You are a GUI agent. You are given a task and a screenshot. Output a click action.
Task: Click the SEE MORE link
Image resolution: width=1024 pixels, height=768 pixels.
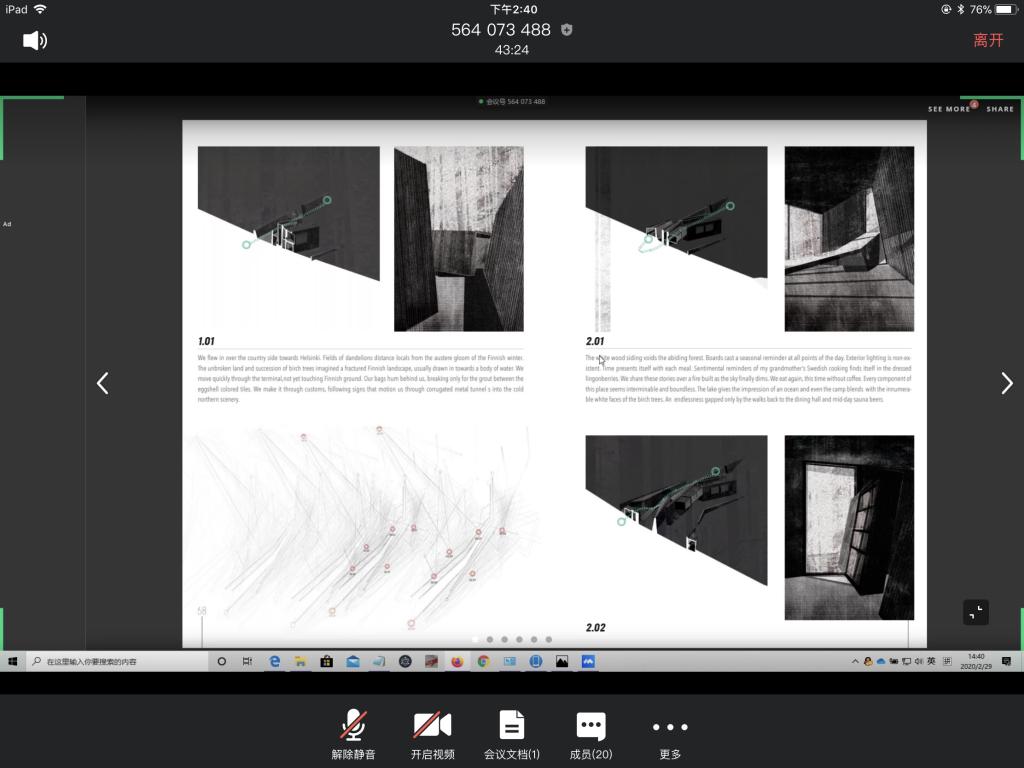coord(948,109)
